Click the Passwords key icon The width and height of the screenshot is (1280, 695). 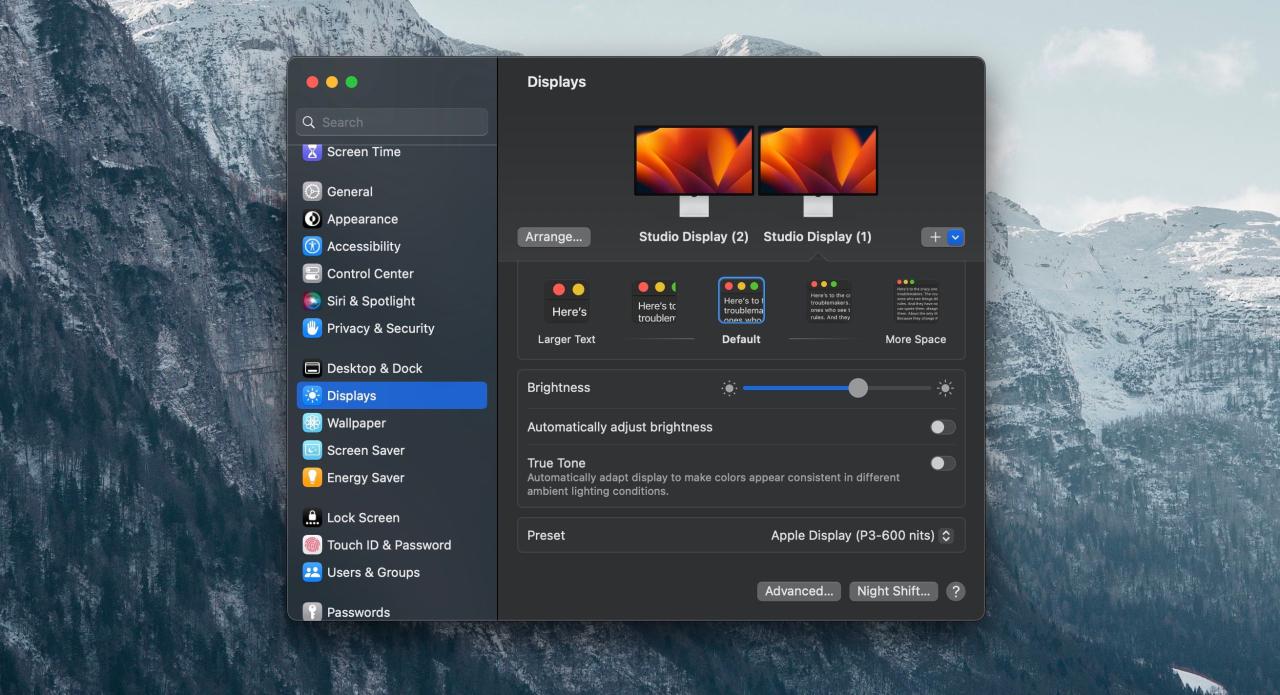[x=312, y=612]
